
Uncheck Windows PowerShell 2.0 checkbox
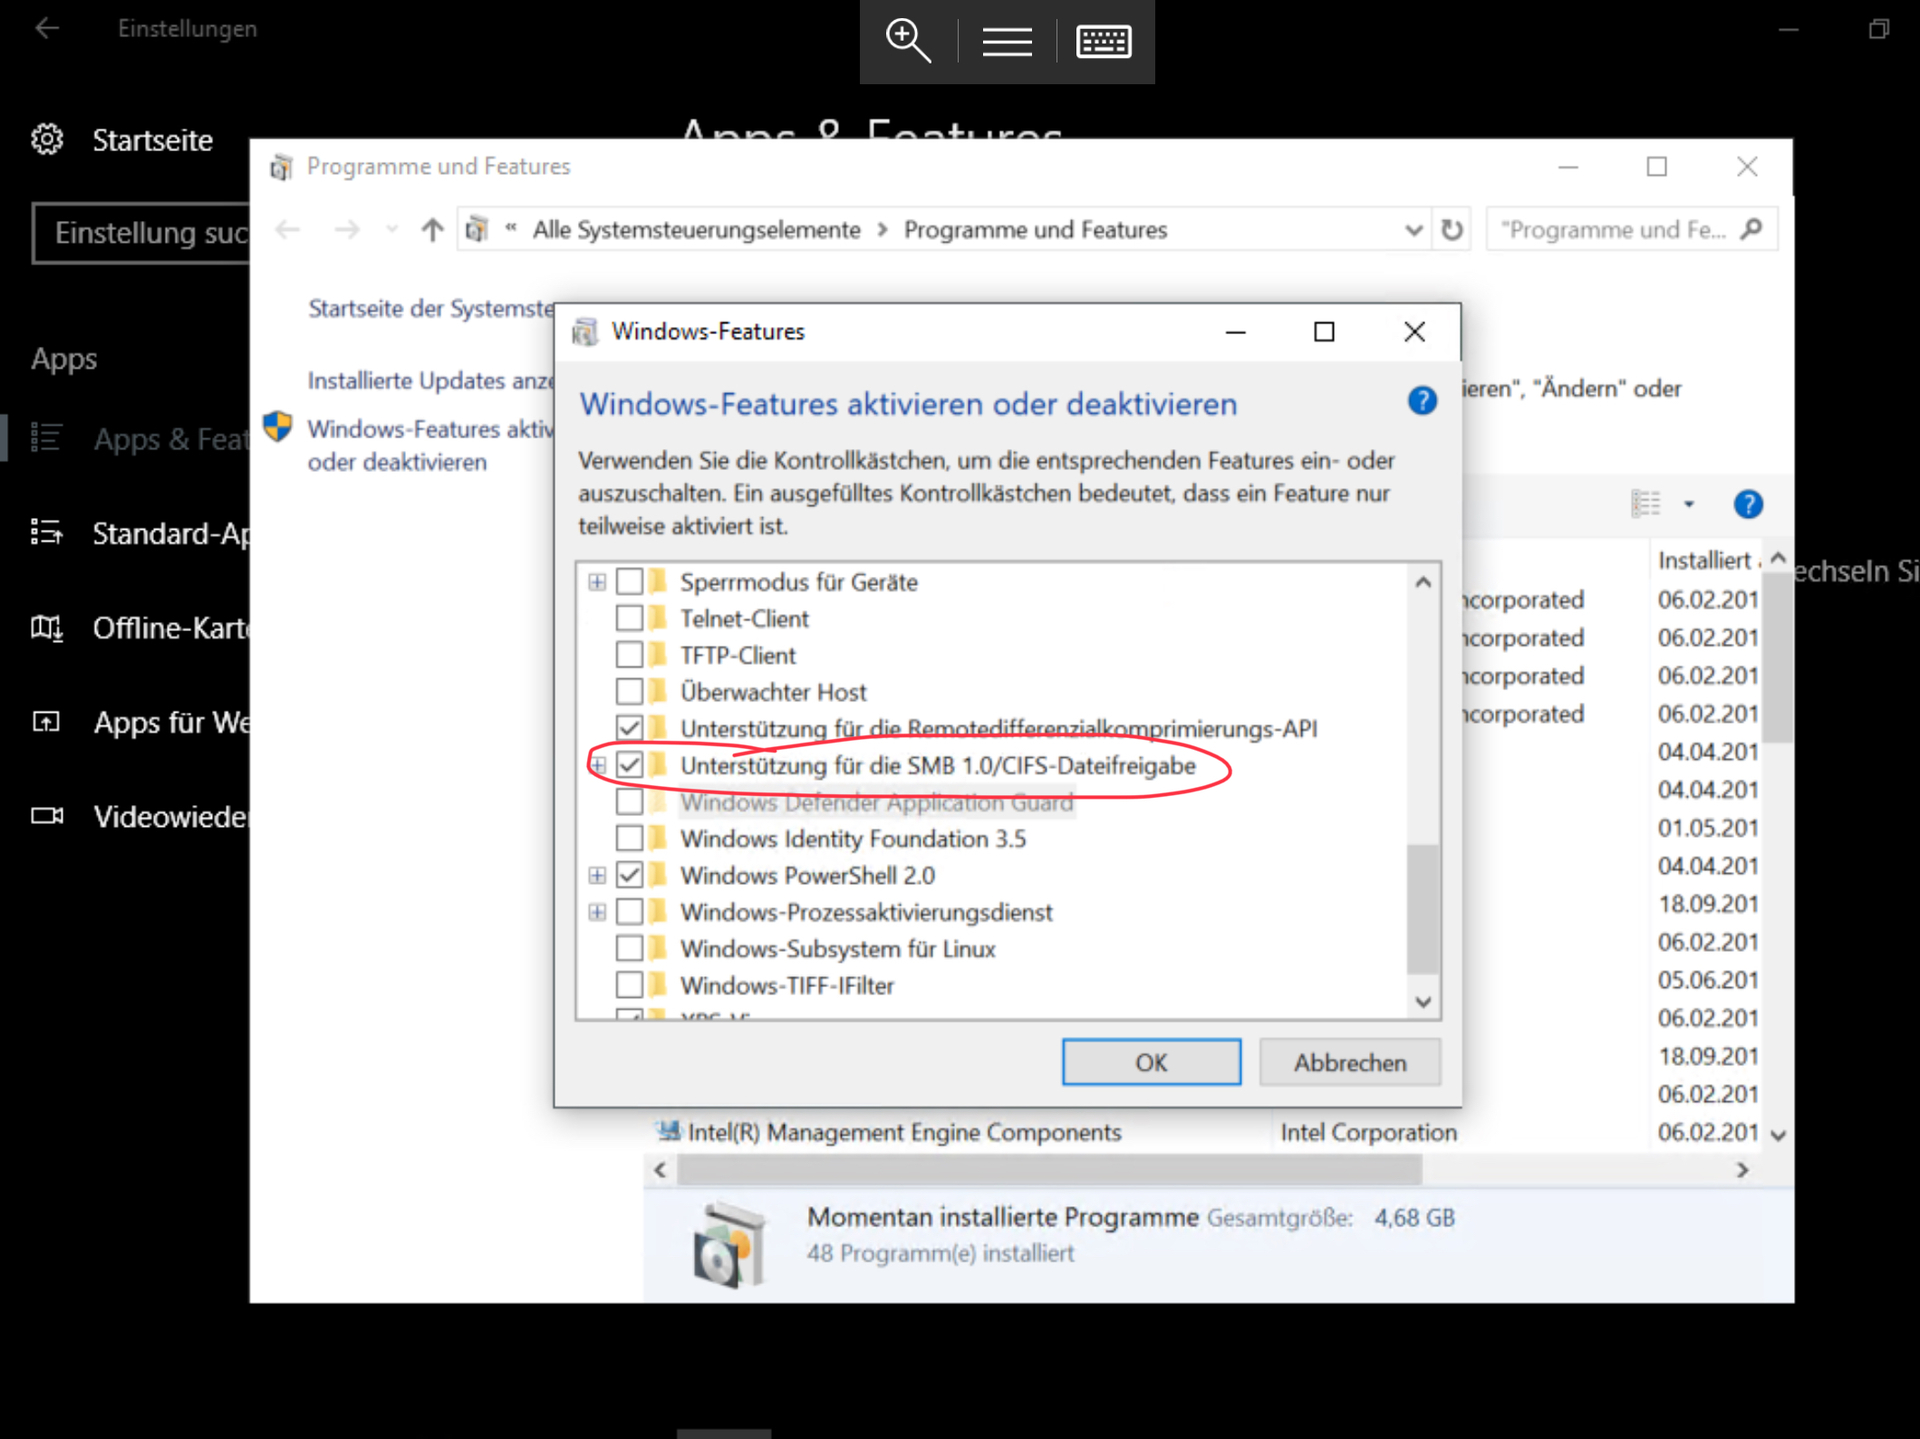[629, 875]
